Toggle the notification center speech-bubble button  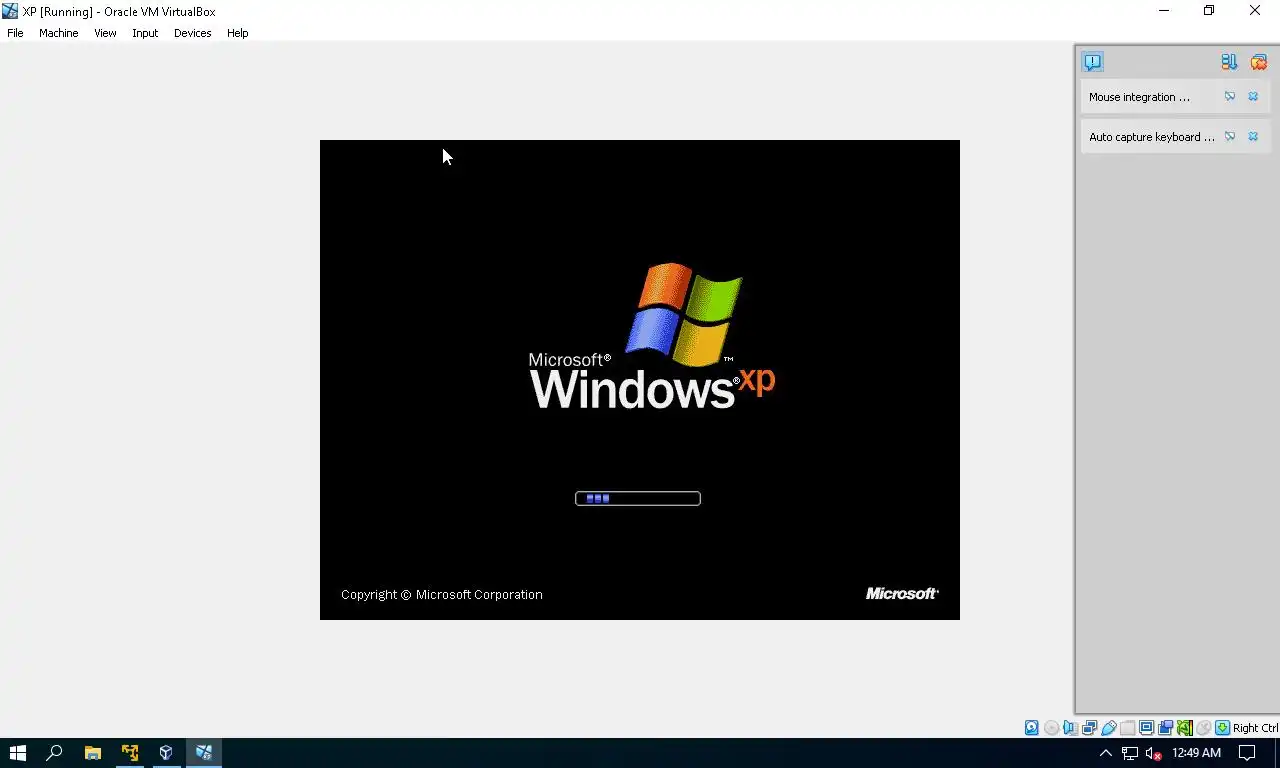(1092, 62)
